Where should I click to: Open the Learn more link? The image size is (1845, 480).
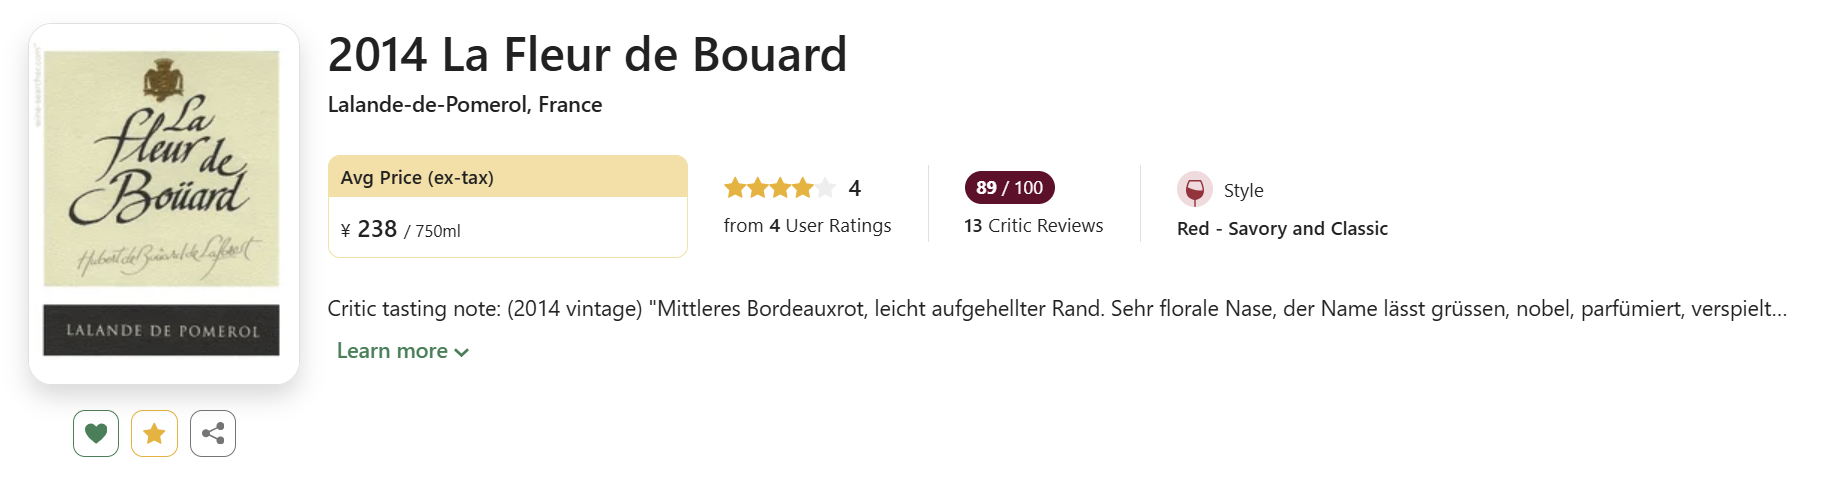[x=392, y=351]
